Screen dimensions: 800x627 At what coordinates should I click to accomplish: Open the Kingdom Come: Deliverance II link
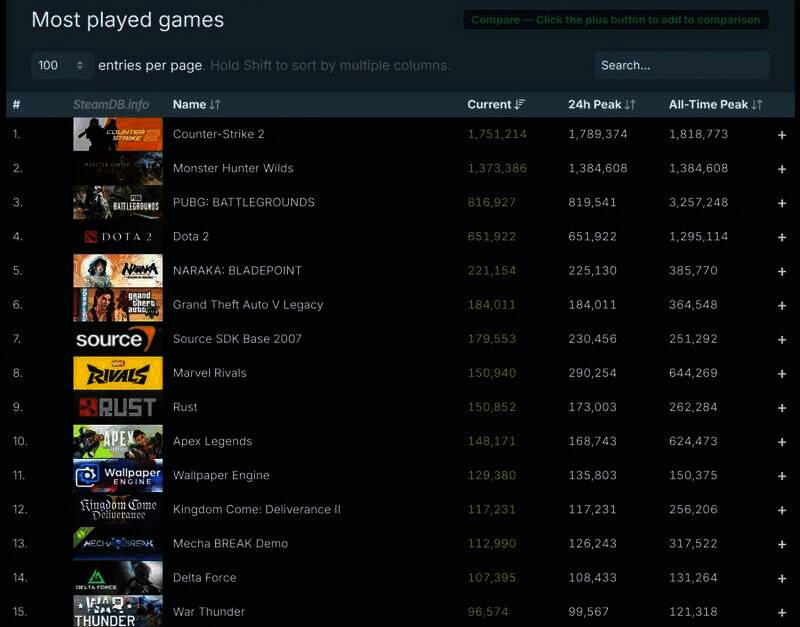(258, 509)
